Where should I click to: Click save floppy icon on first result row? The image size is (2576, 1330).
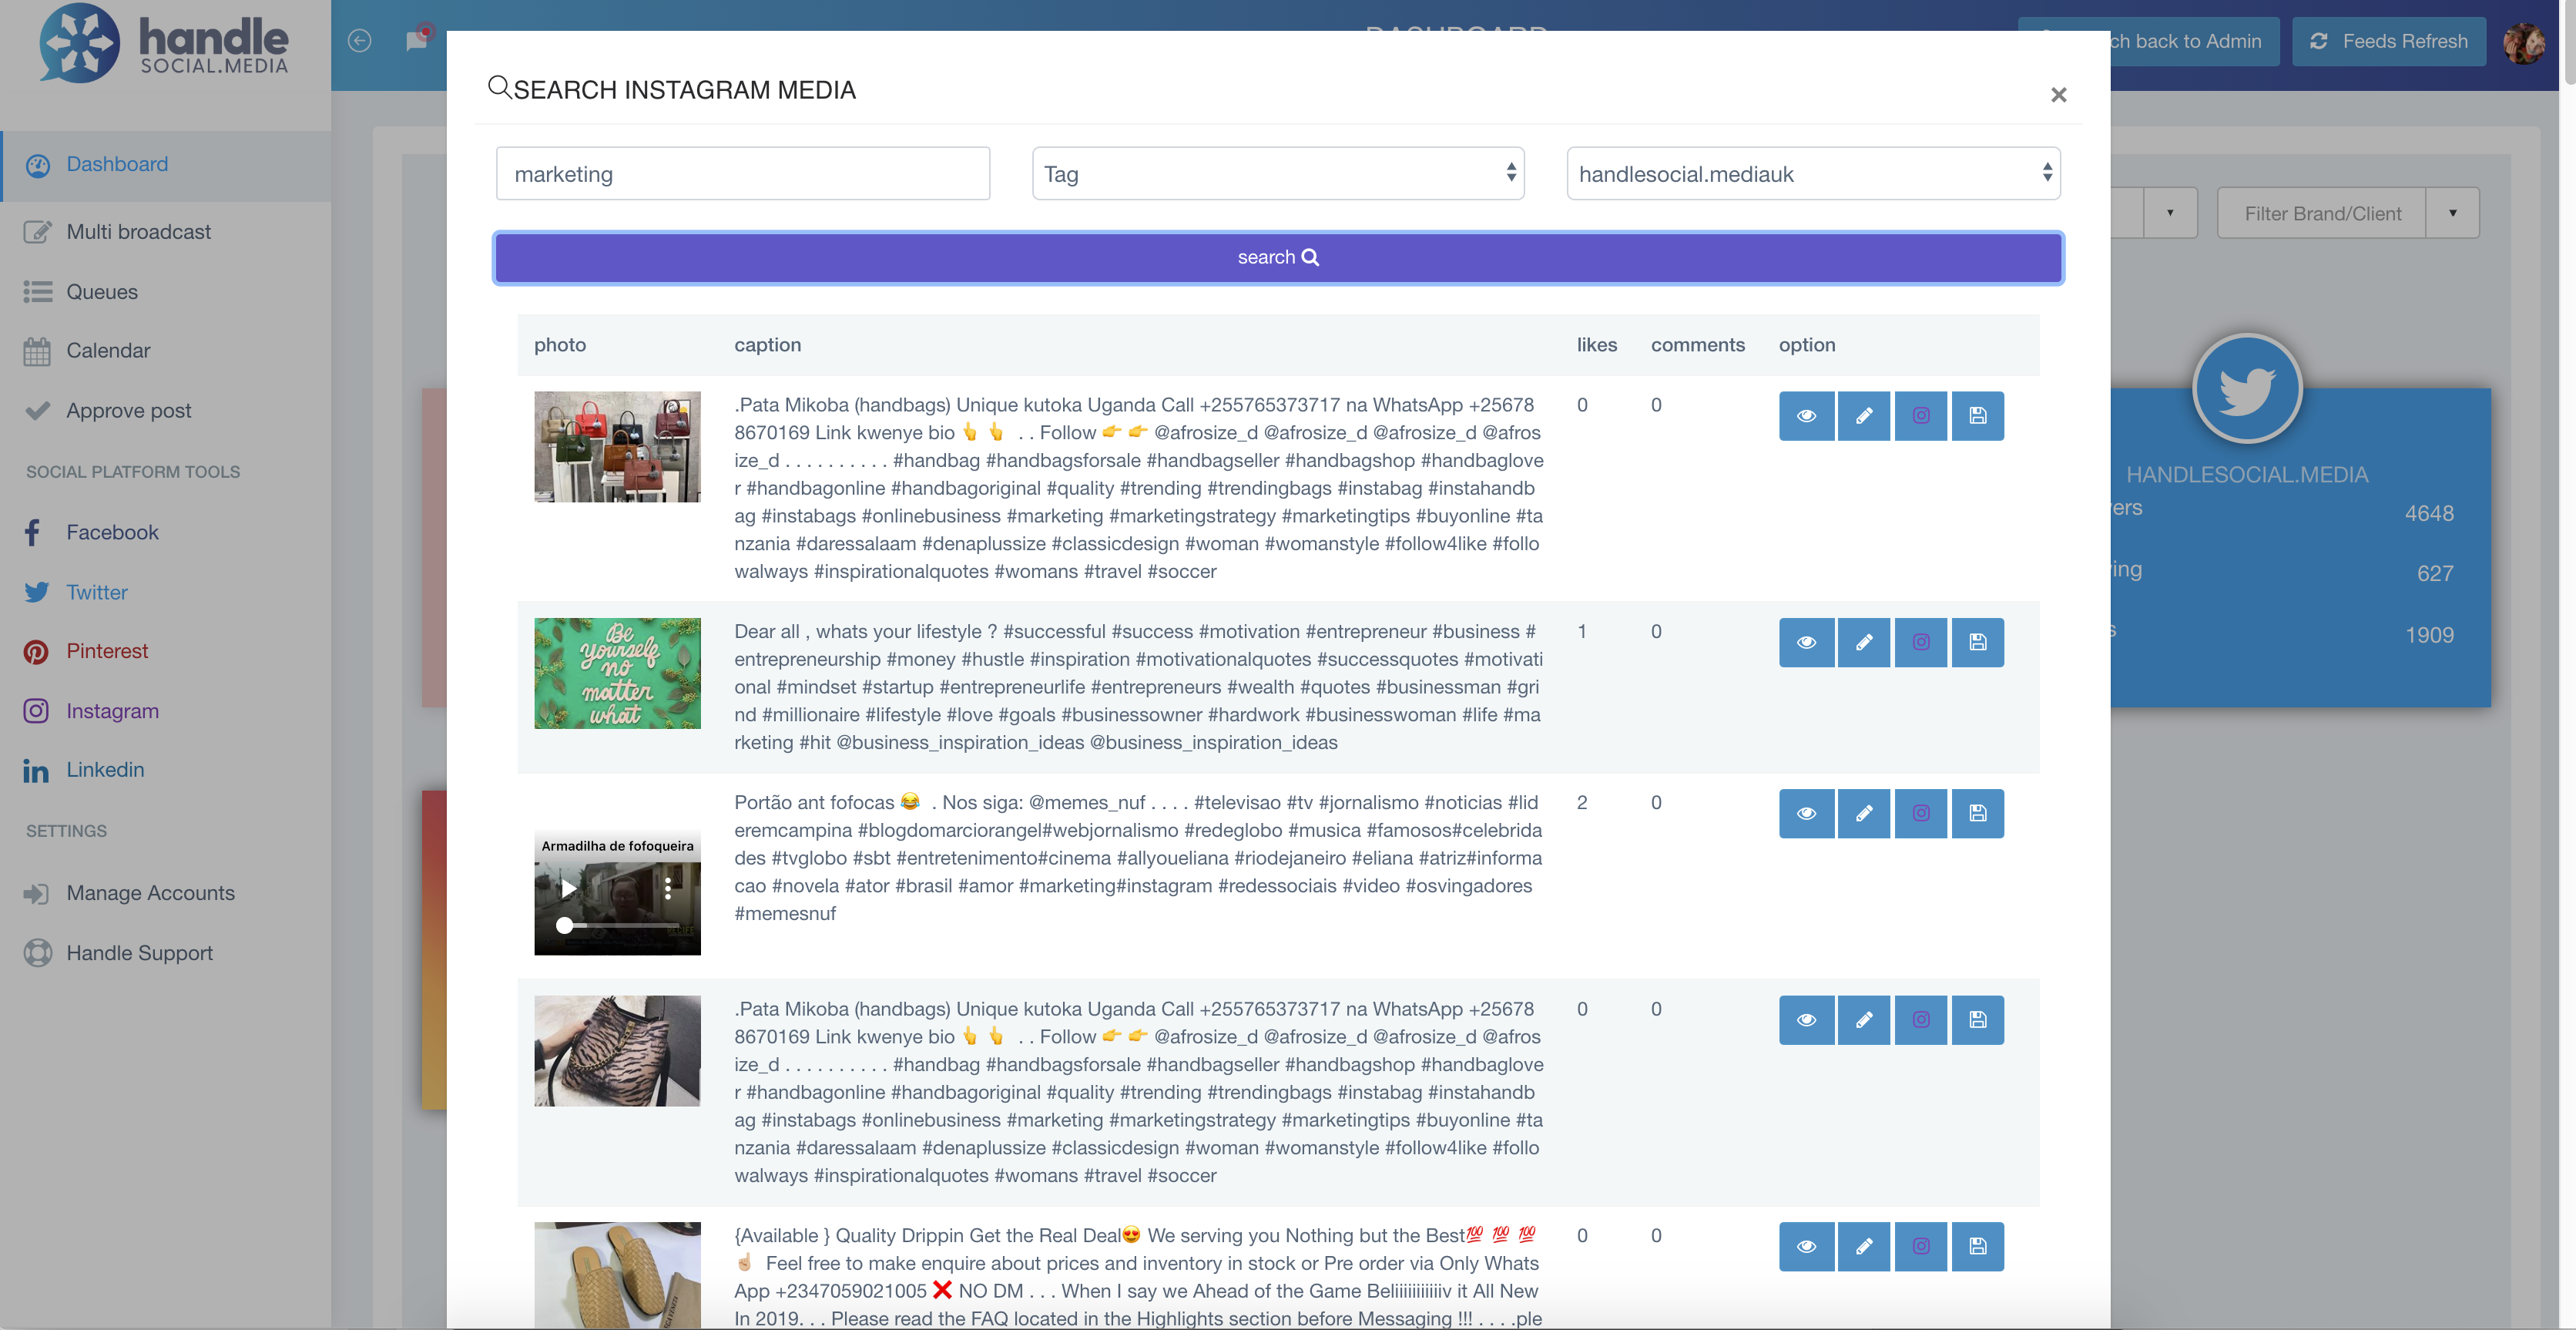pyautogui.click(x=1977, y=416)
